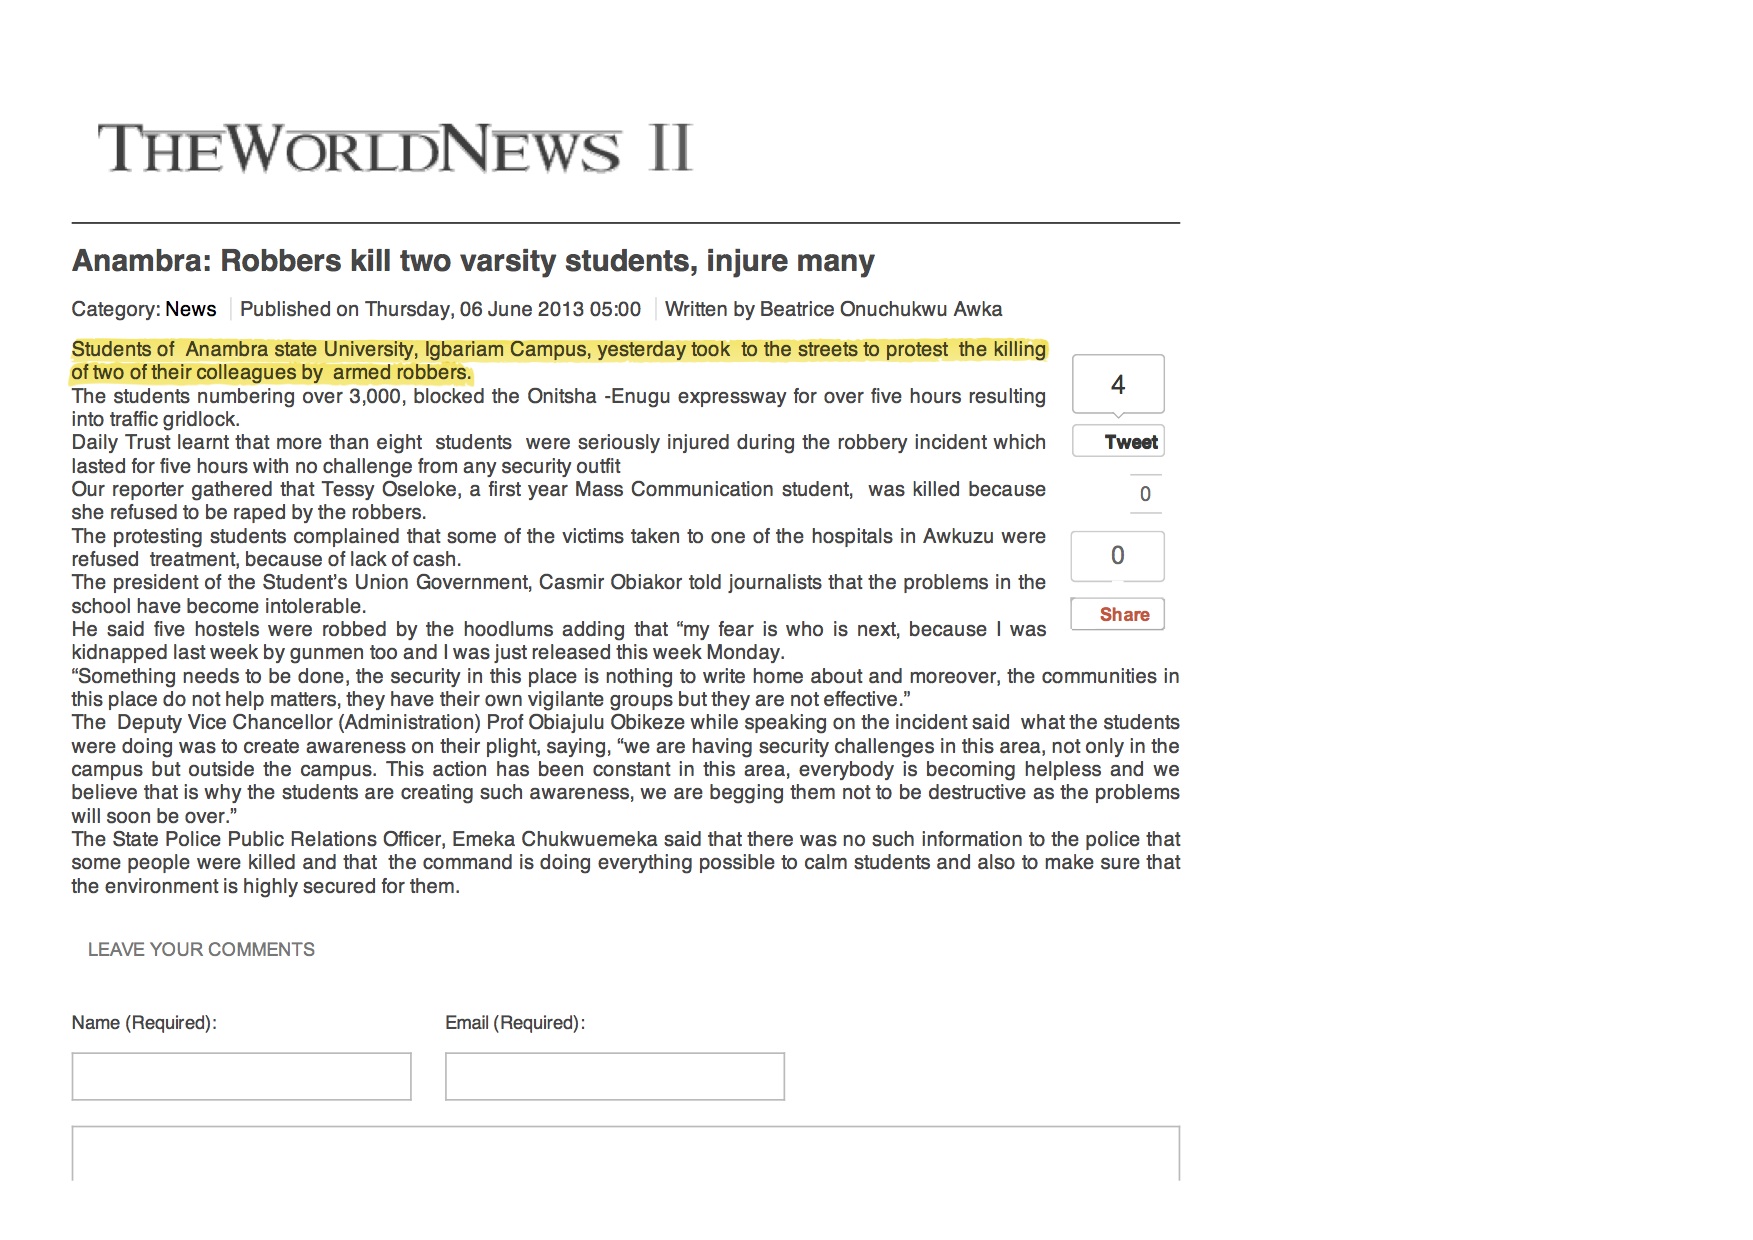Click TheWorldNews II site logo

point(395,148)
